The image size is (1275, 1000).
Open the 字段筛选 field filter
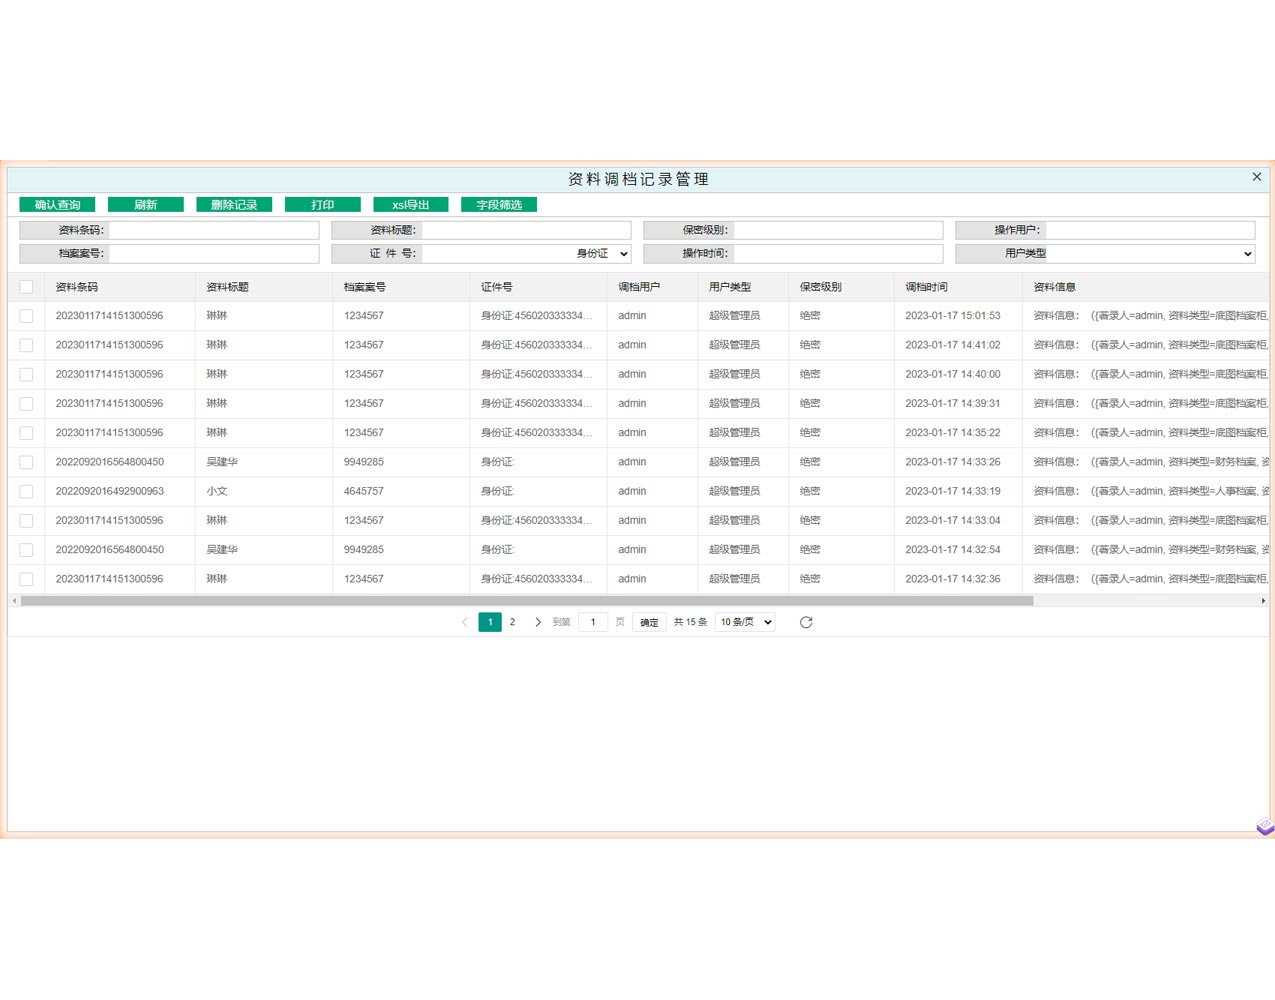(499, 205)
